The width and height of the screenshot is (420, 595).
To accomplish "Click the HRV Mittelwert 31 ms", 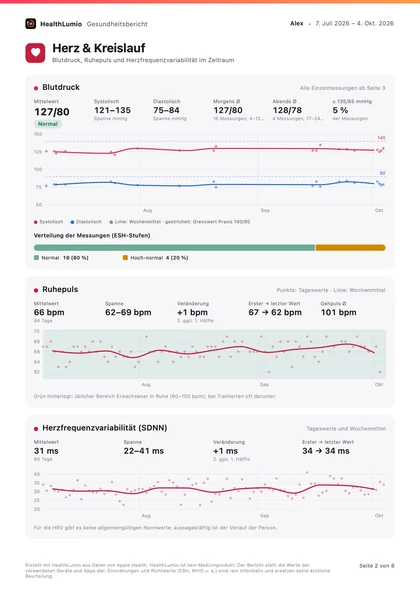I will pos(46,451).
